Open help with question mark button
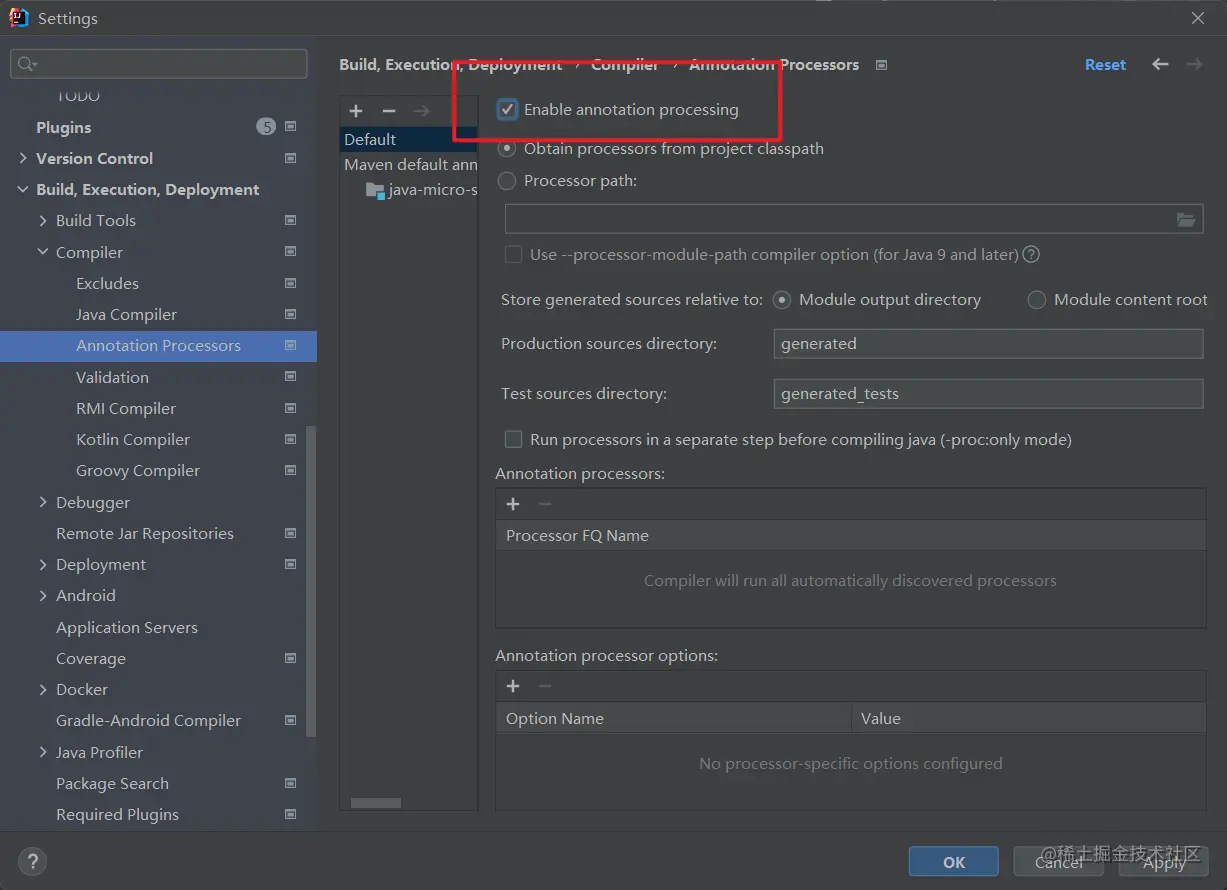Viewport: 1227px width, 890px height. tap(32, 861)
